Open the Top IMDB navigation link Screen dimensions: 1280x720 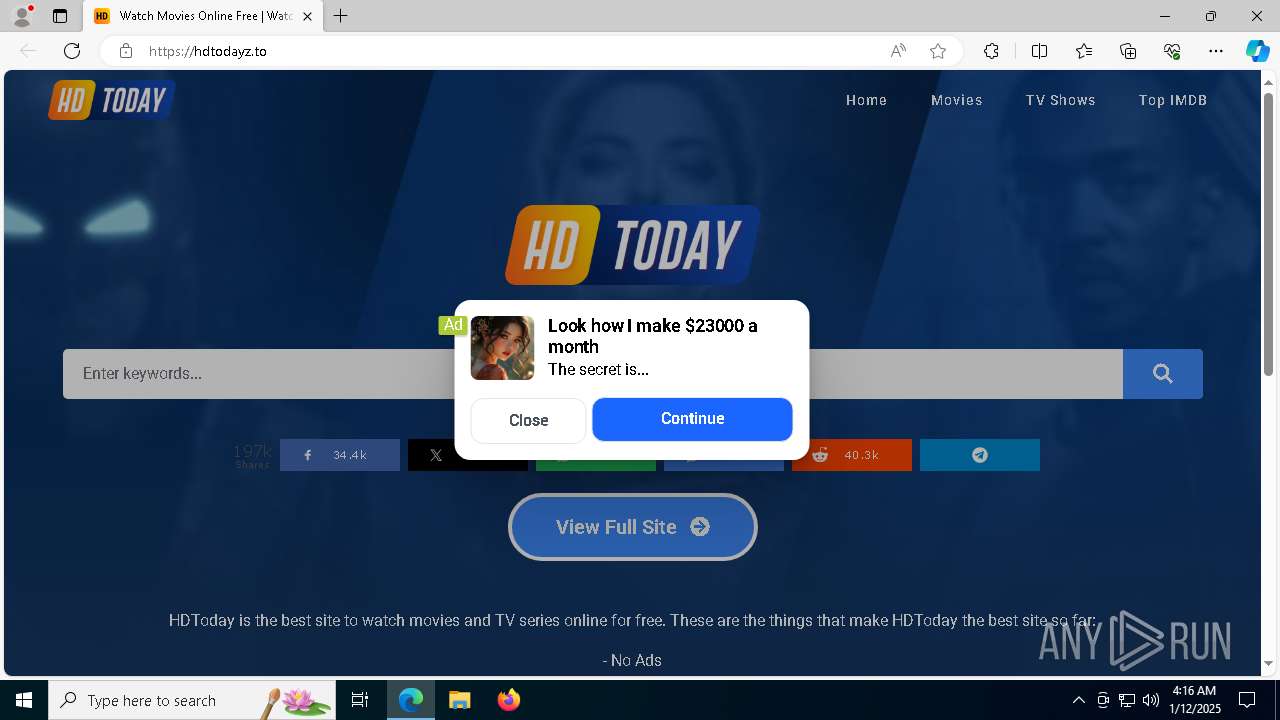tap(1172, 100)
